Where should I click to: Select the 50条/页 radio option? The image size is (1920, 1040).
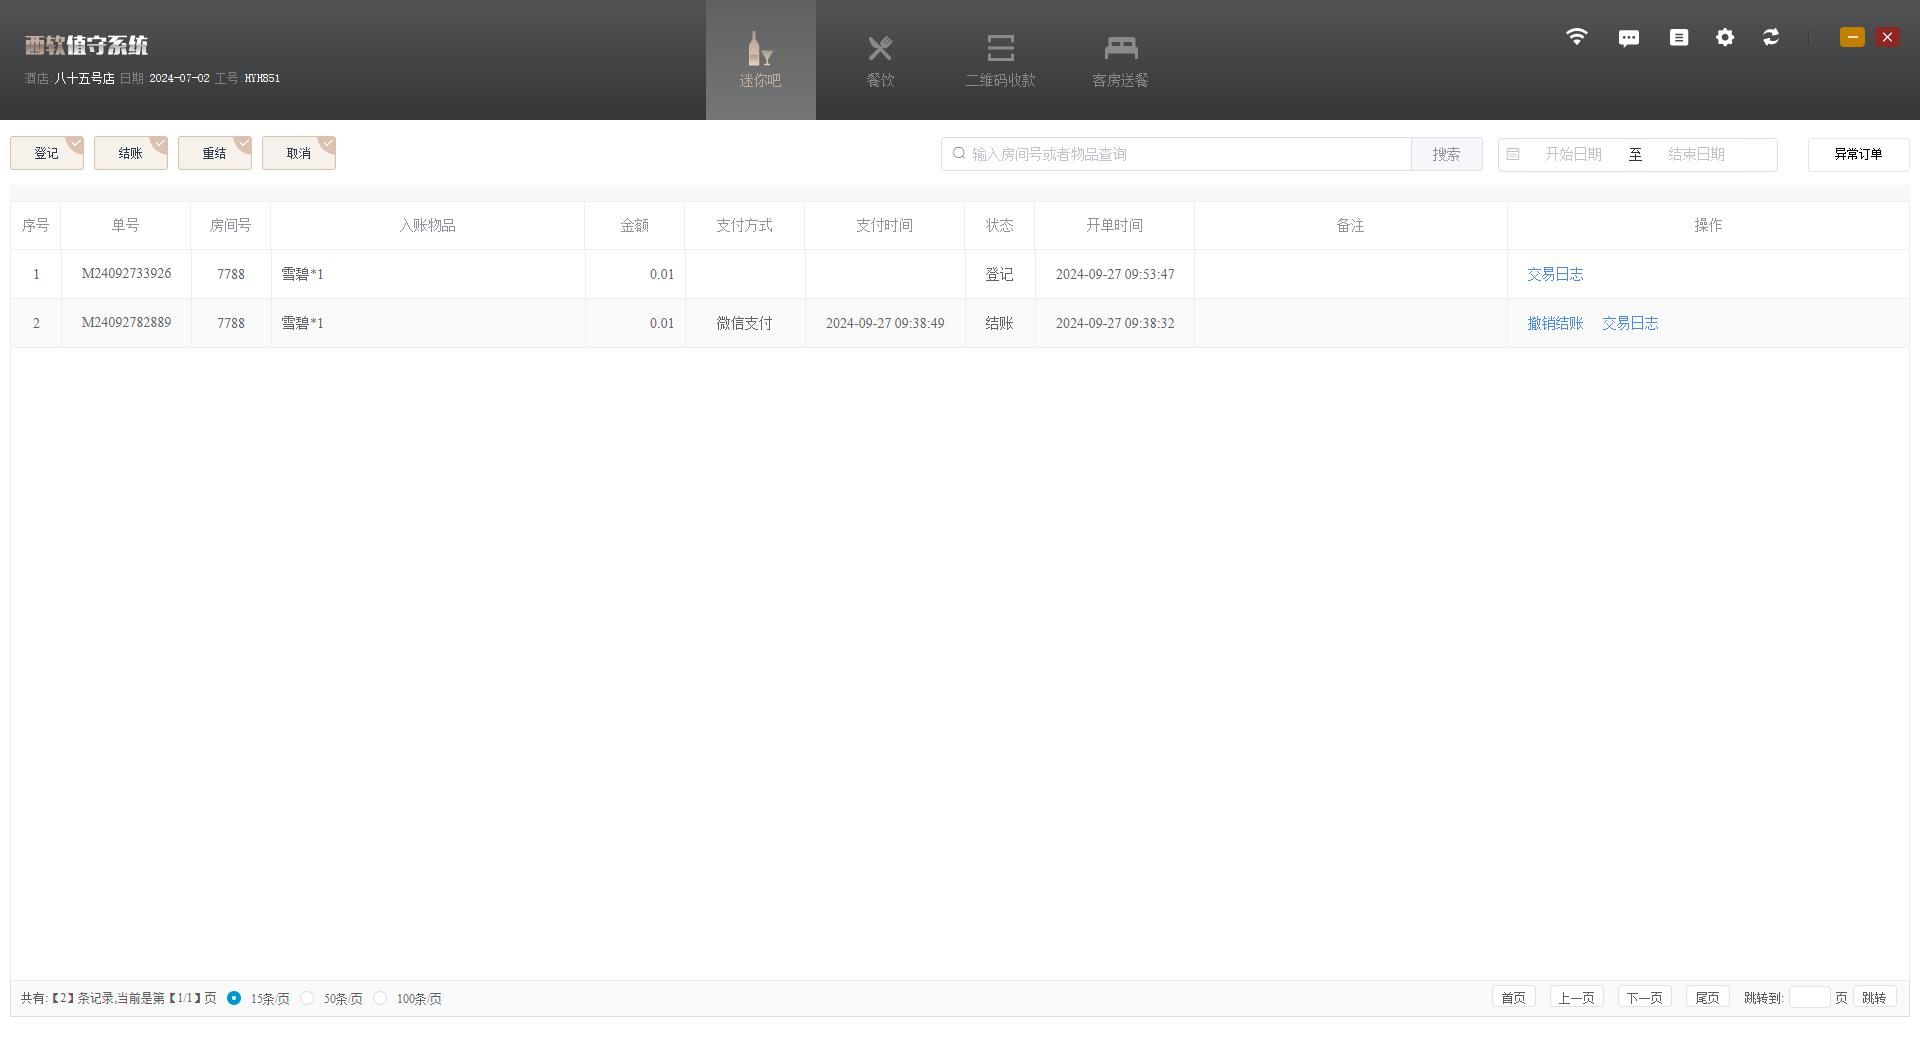(308, 998)
